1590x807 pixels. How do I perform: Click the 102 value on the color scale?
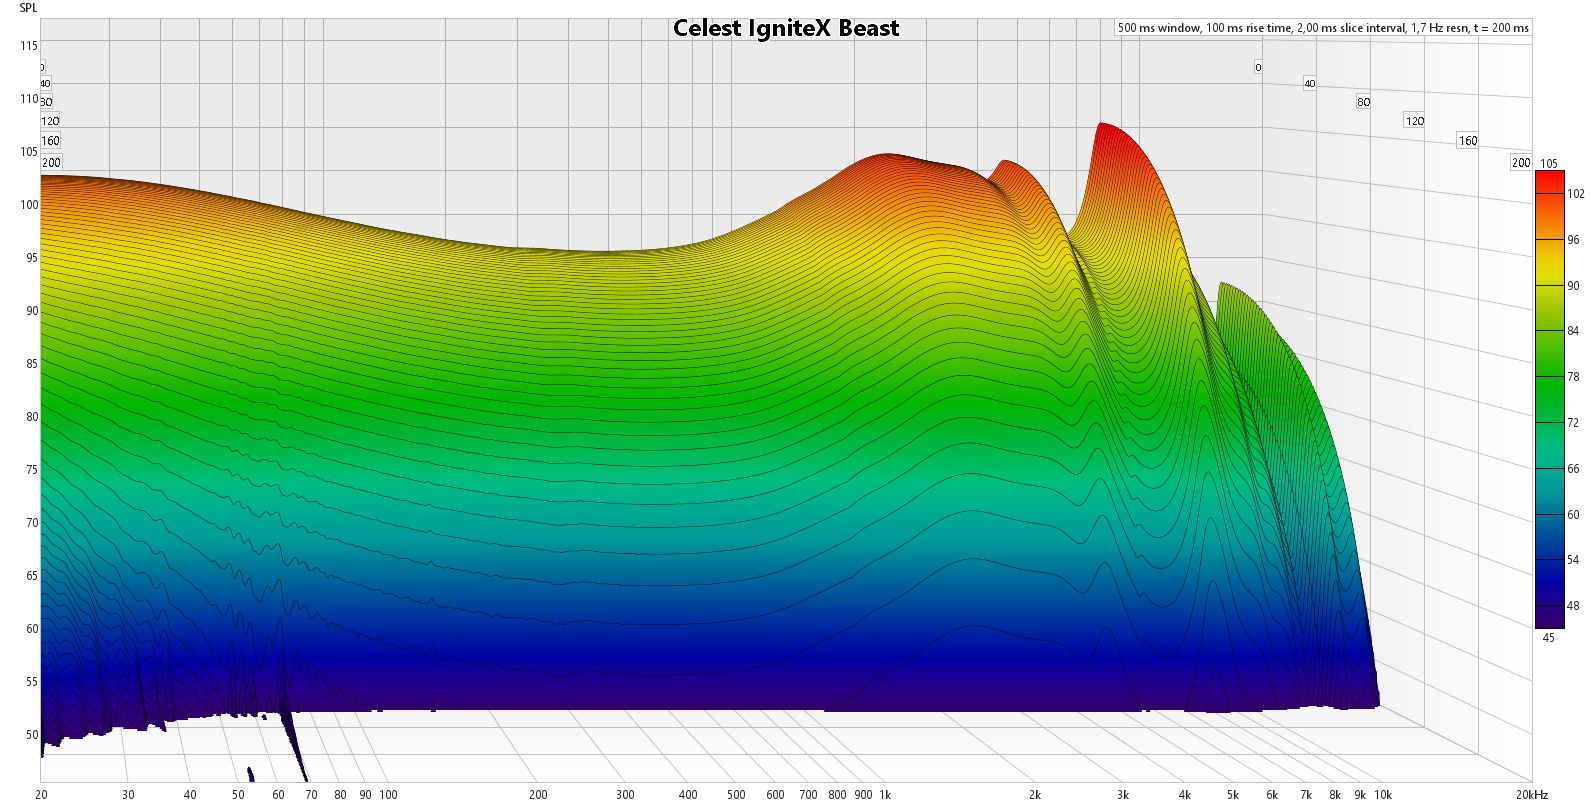click(x=1576, y=194)
